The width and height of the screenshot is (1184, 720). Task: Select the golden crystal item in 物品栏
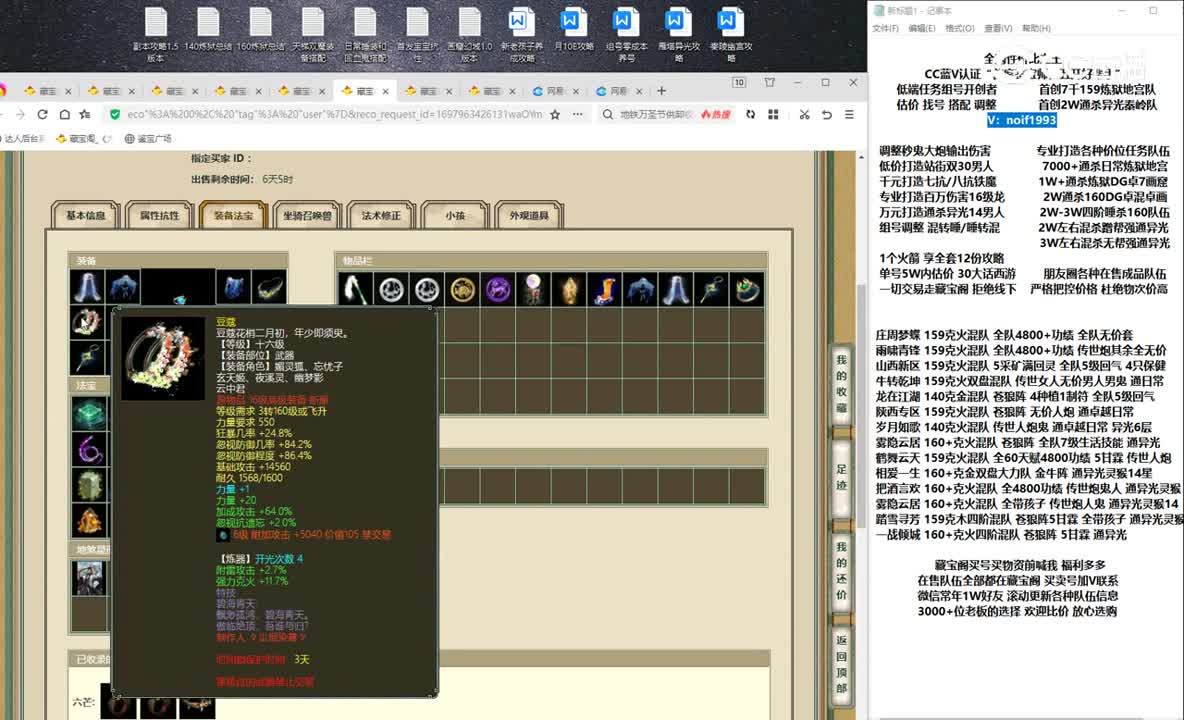tap(569, 289)
